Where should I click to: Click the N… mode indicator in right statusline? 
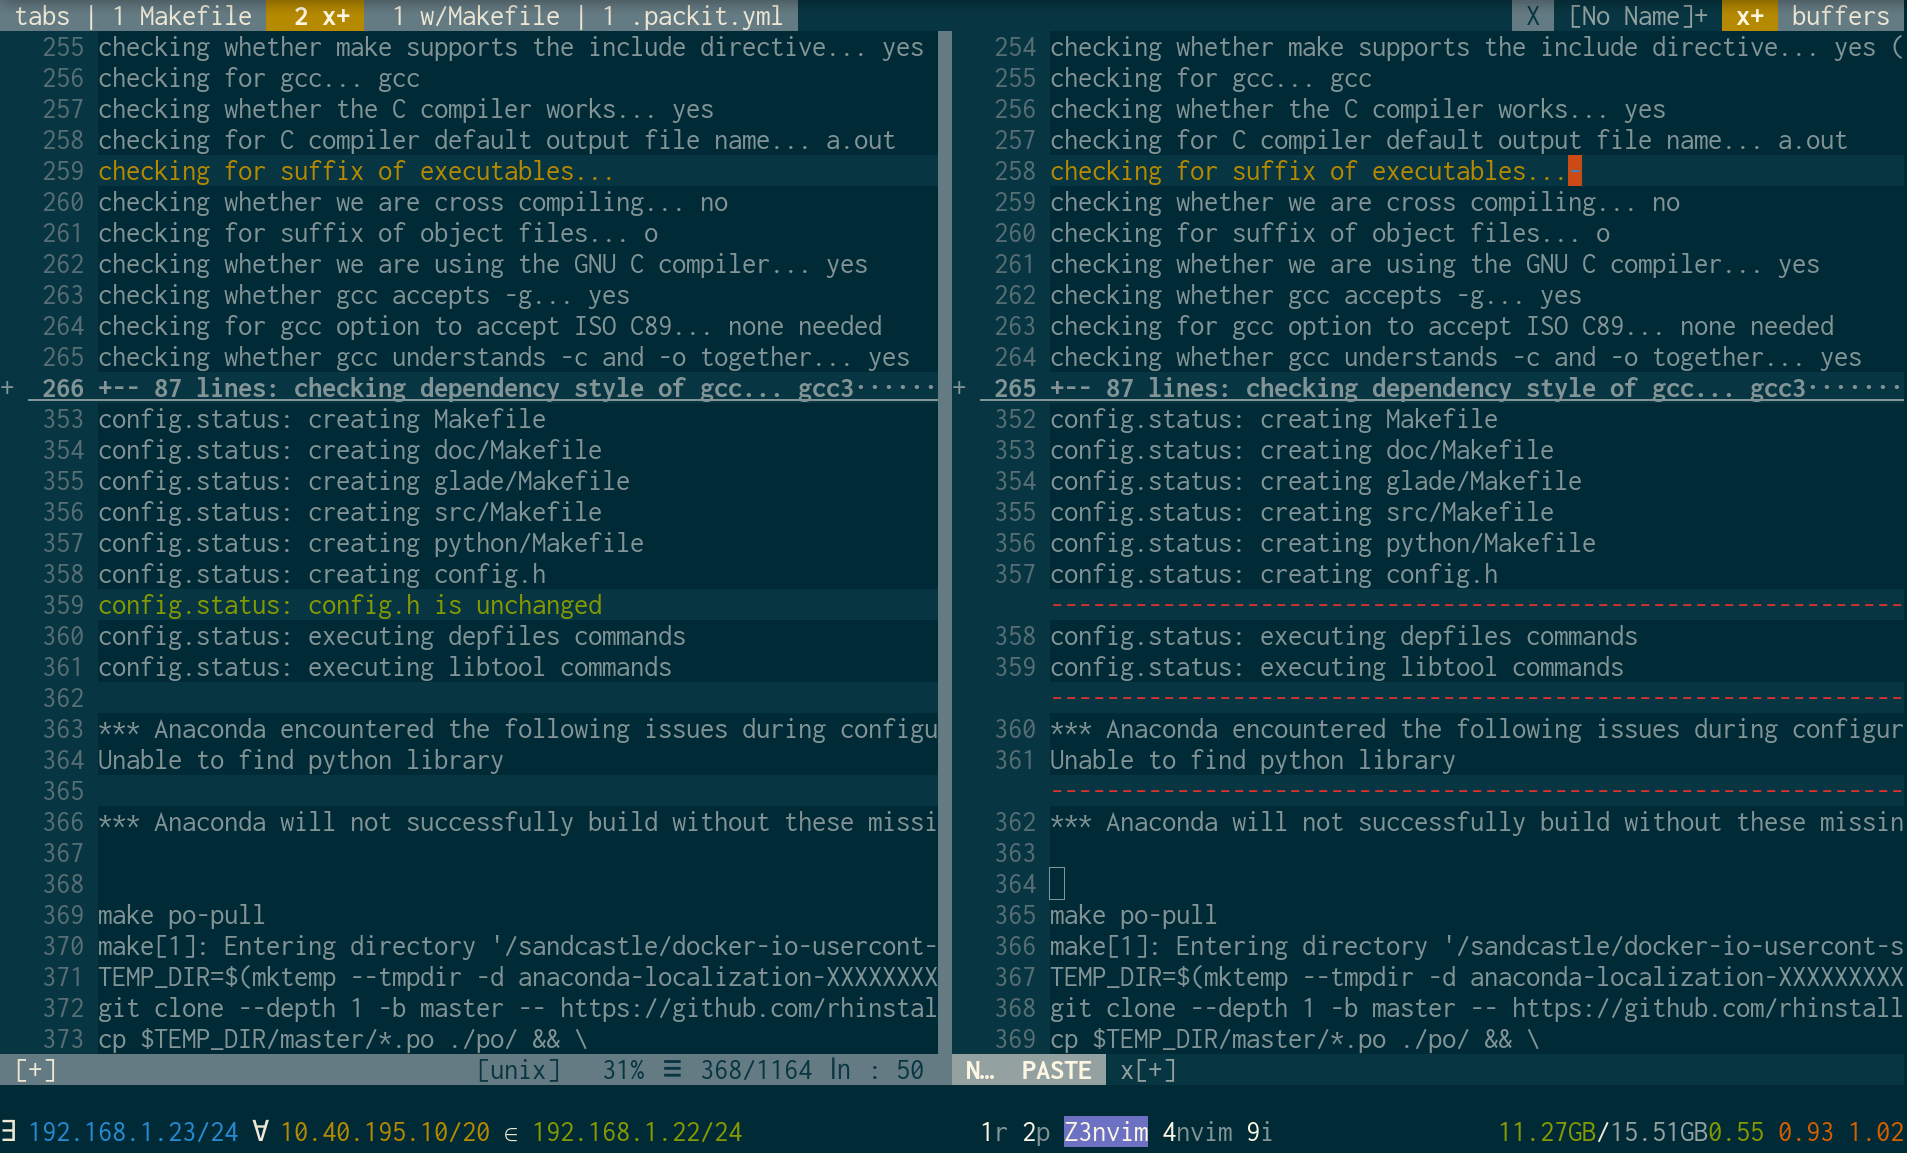[x=978, y=1069]
